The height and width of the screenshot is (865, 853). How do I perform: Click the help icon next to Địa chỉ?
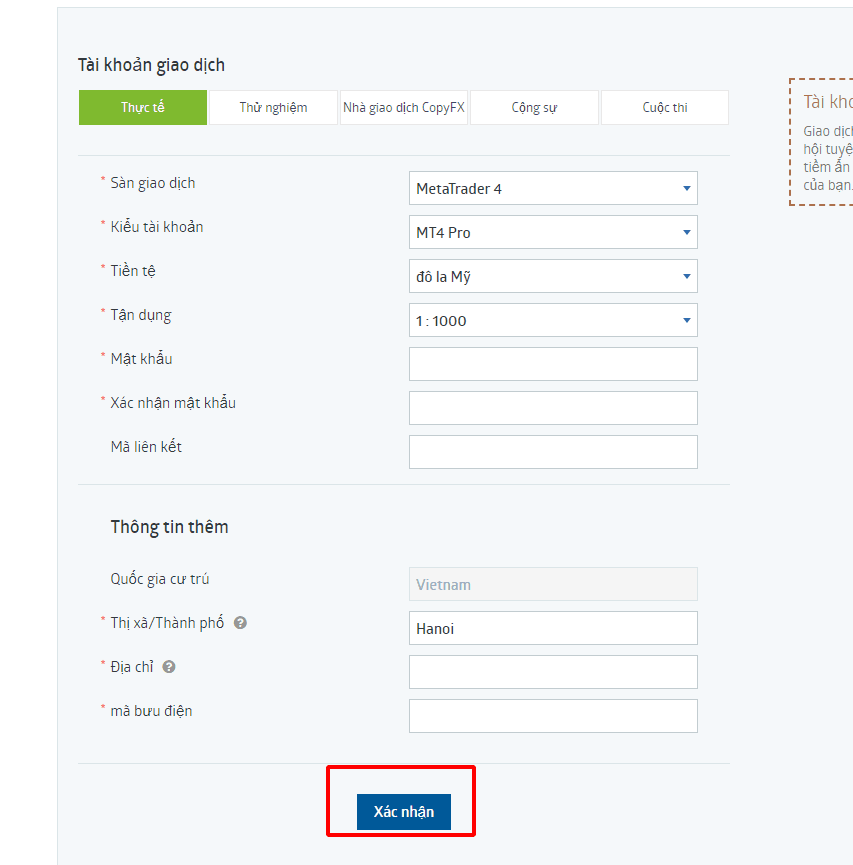click(x=169, y=667)
